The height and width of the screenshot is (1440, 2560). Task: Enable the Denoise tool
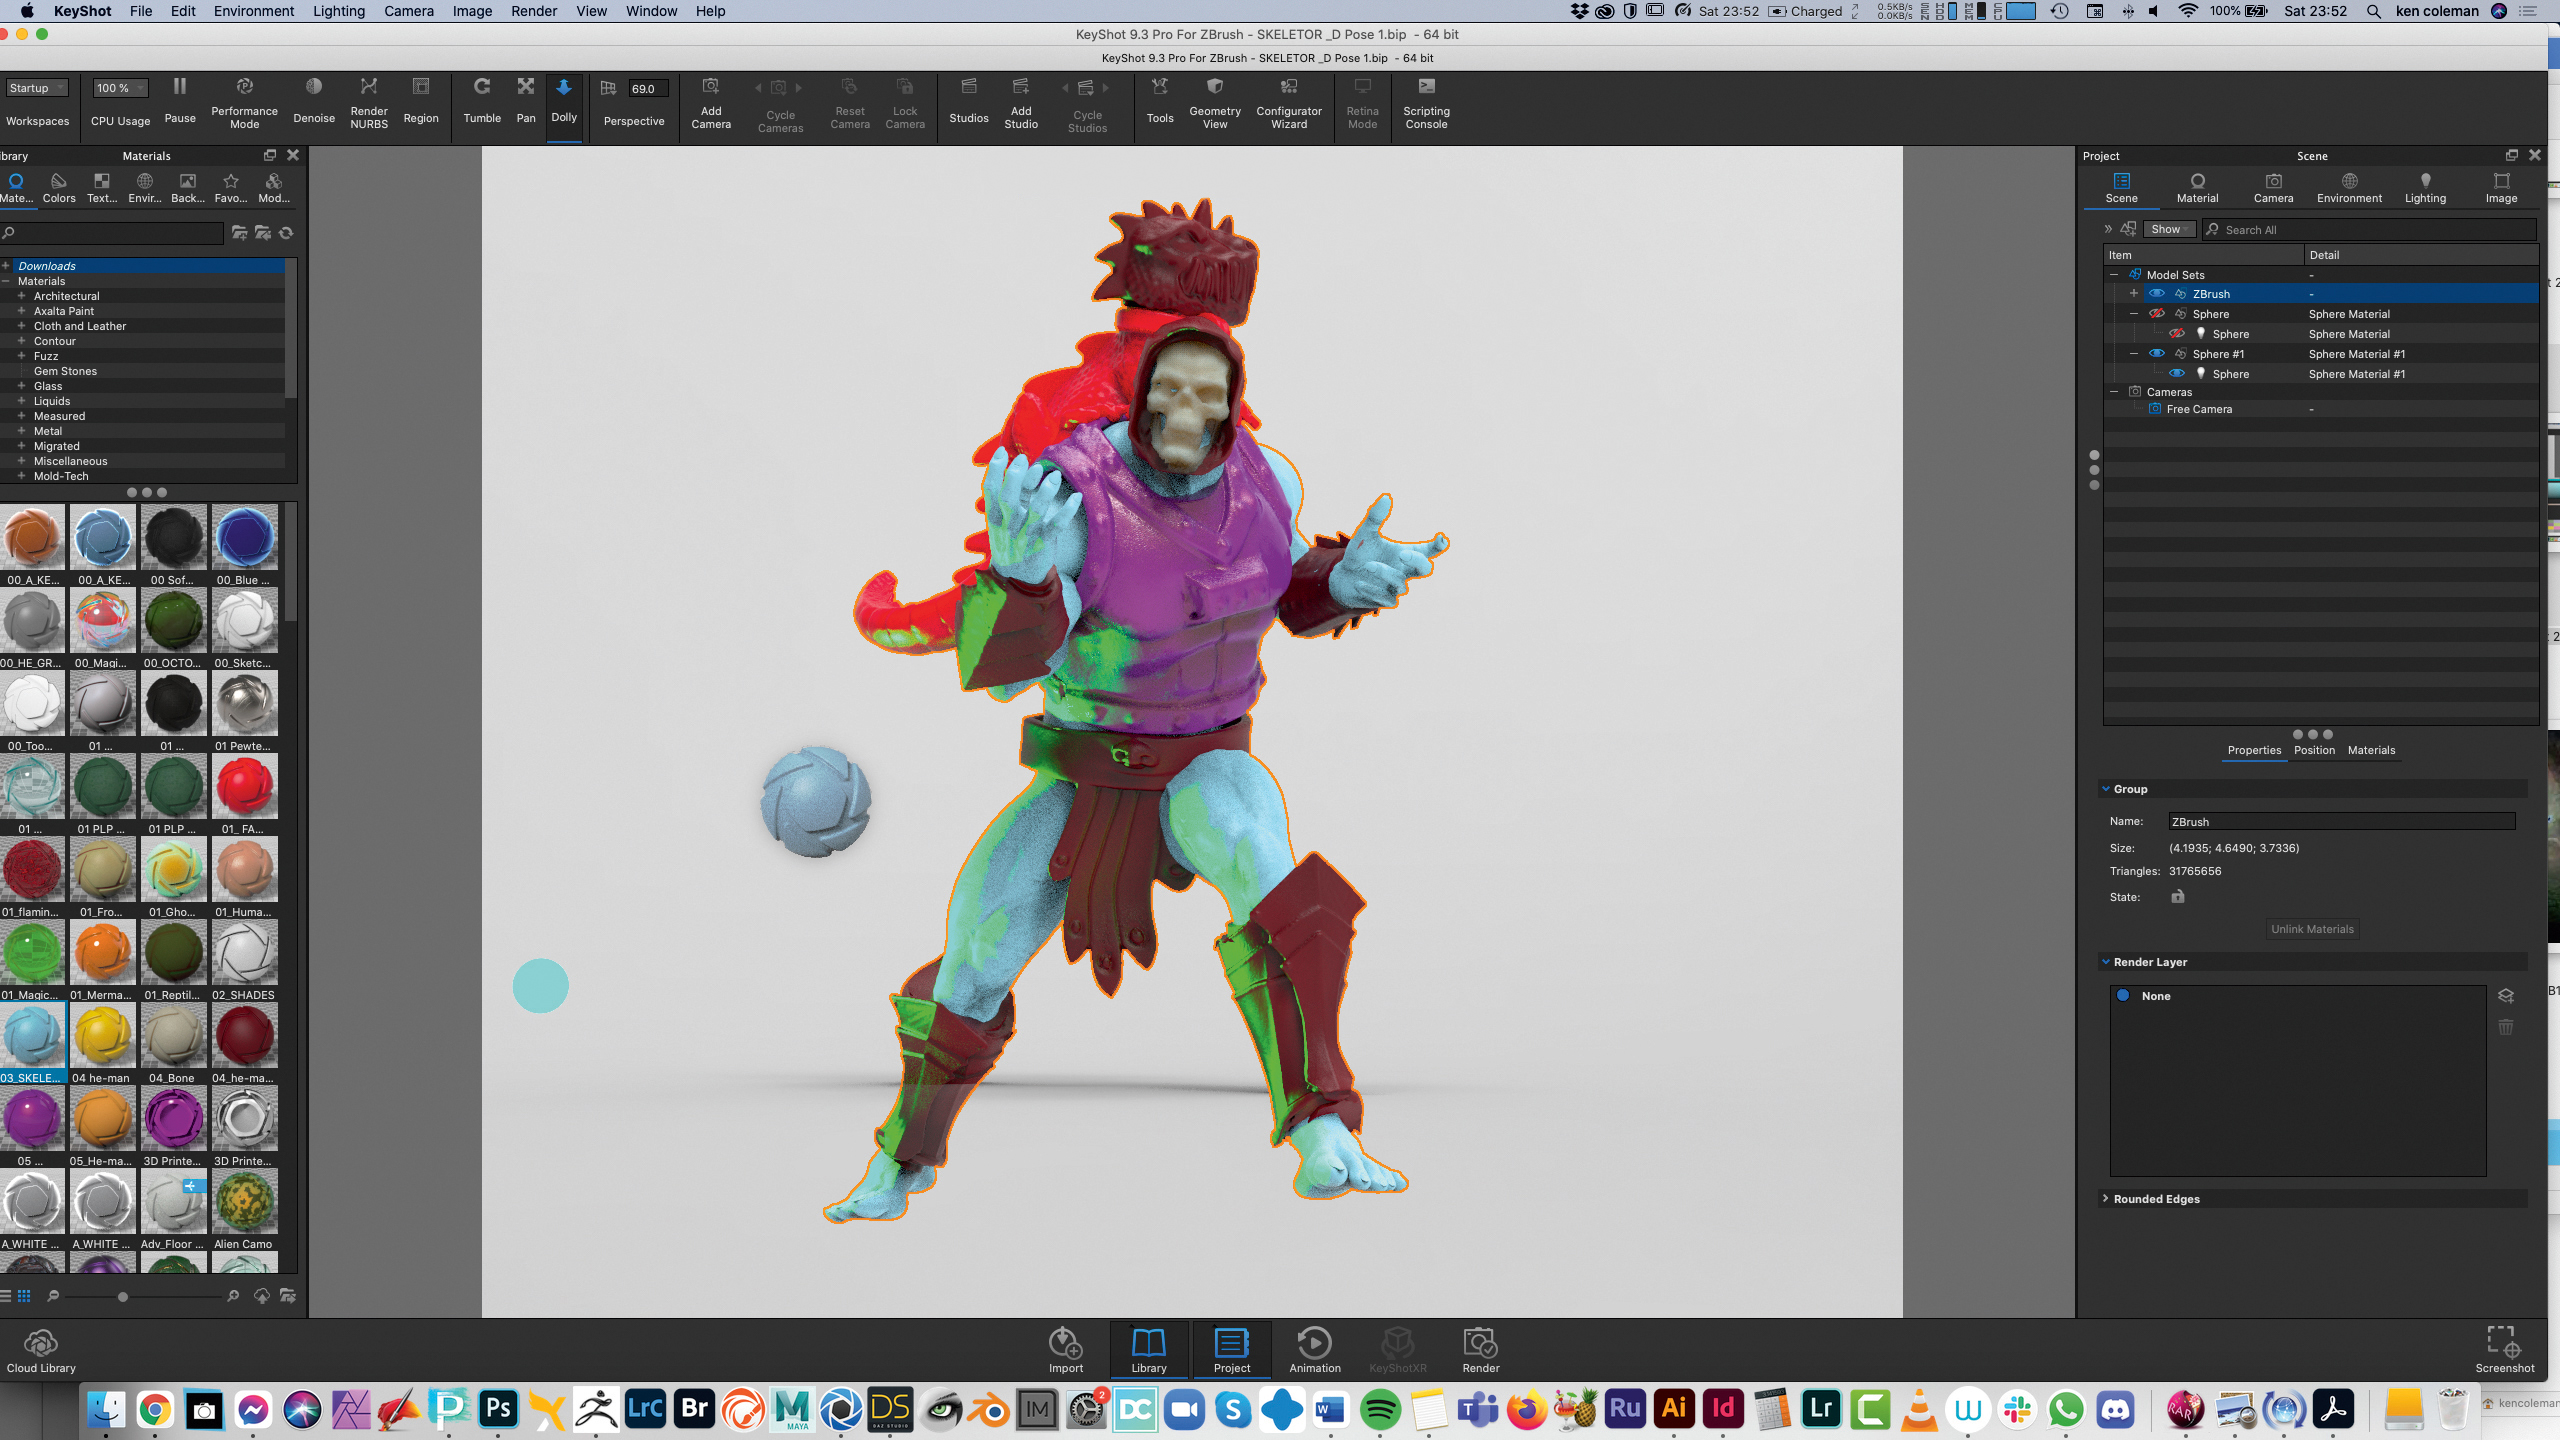point(314,100)
